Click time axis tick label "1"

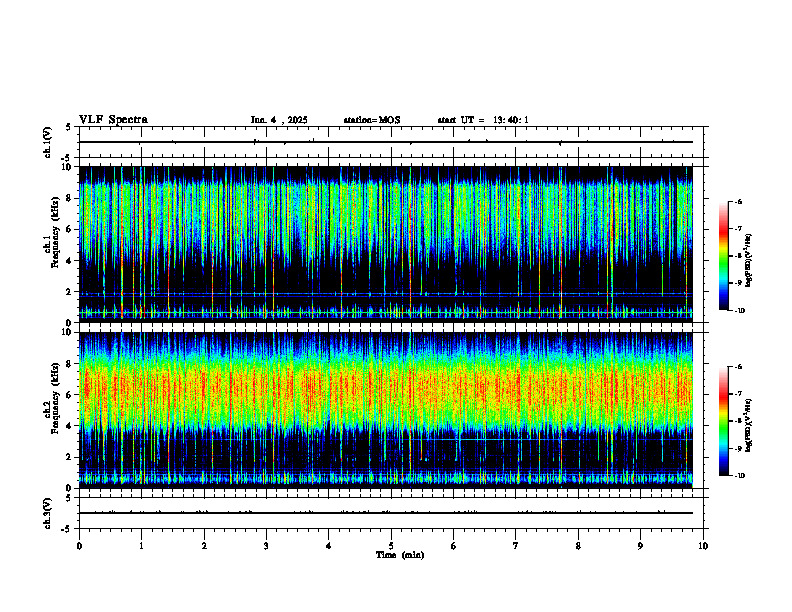[141, 546]
